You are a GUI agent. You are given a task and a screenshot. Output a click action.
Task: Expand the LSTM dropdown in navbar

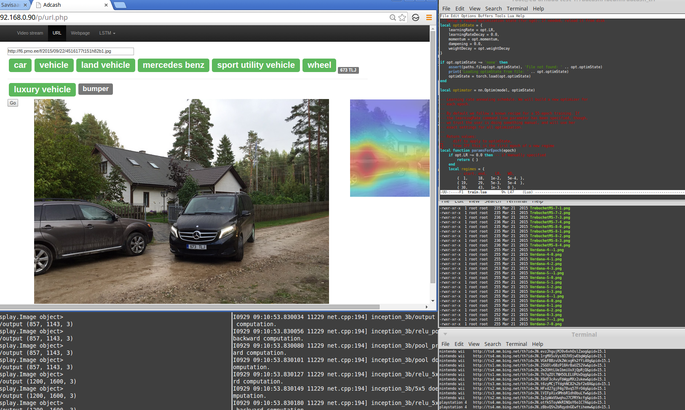107,33
